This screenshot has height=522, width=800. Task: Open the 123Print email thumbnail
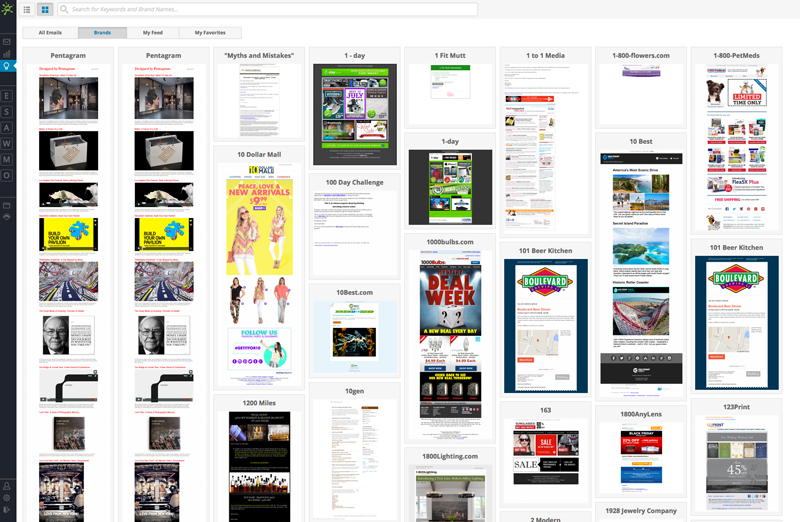pyautogui.click(x=736, y=462)
